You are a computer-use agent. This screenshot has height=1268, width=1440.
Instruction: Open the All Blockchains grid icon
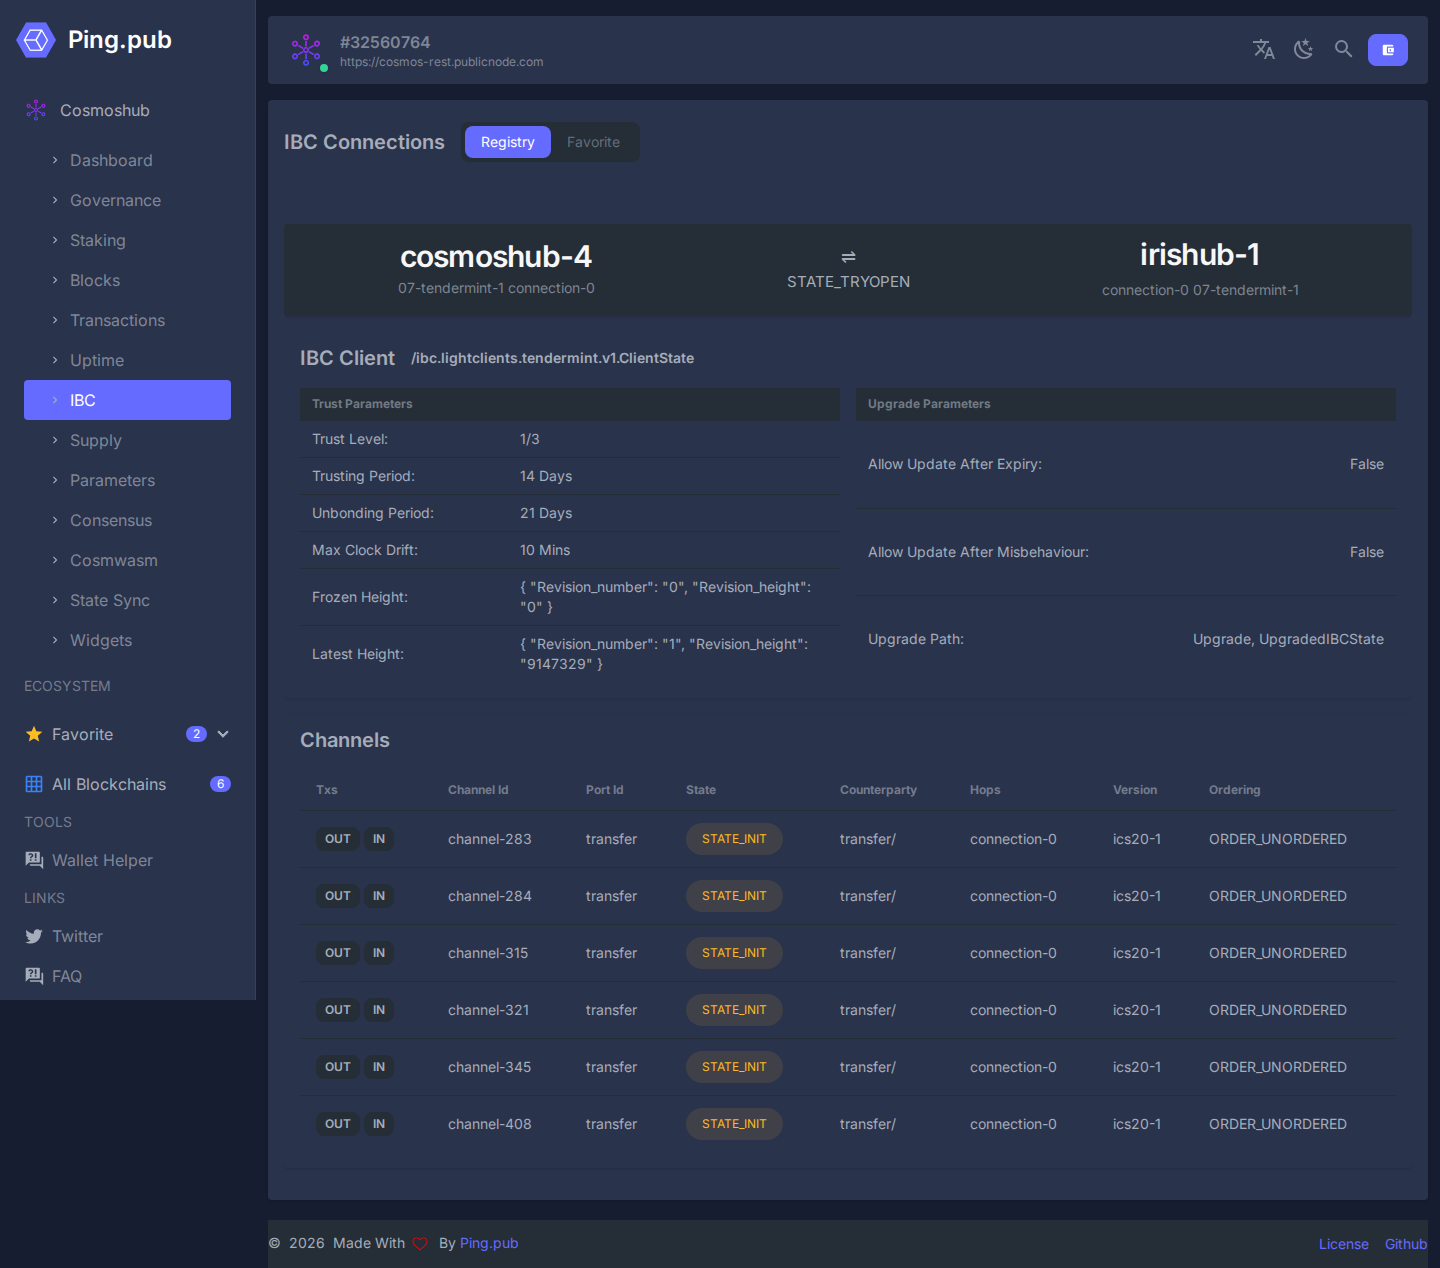click(34, 784)
